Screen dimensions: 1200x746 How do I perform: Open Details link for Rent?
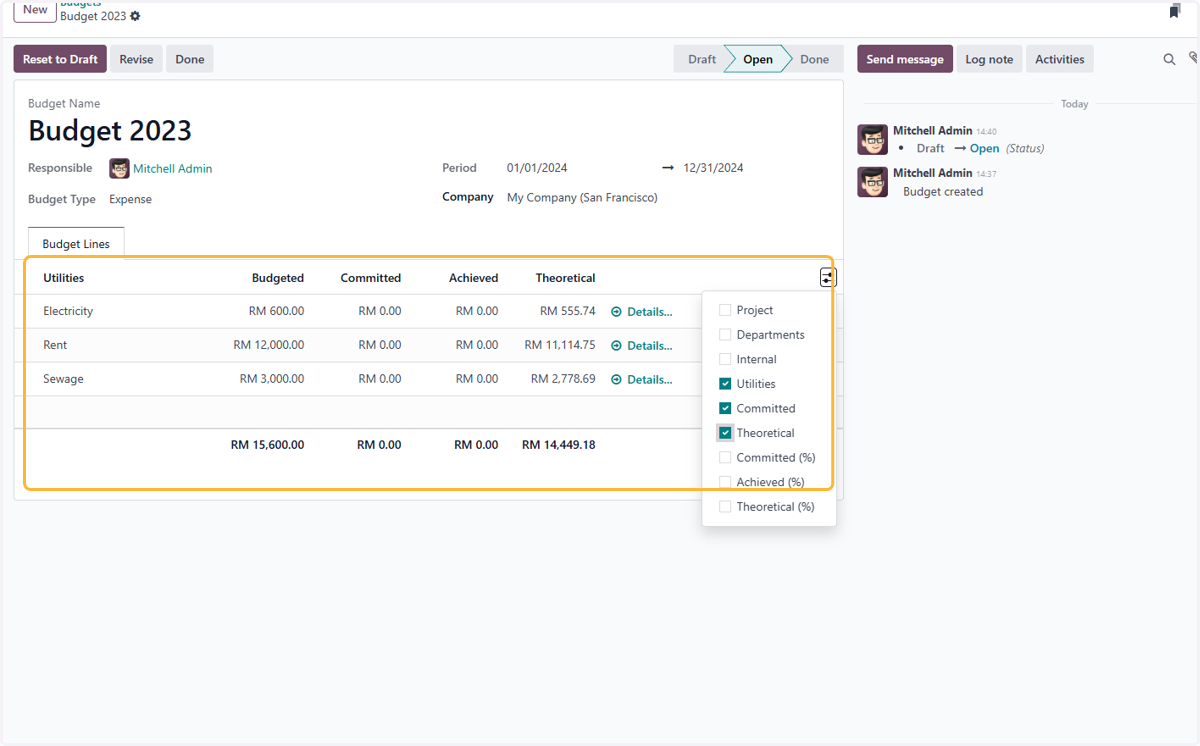(649, 346)
